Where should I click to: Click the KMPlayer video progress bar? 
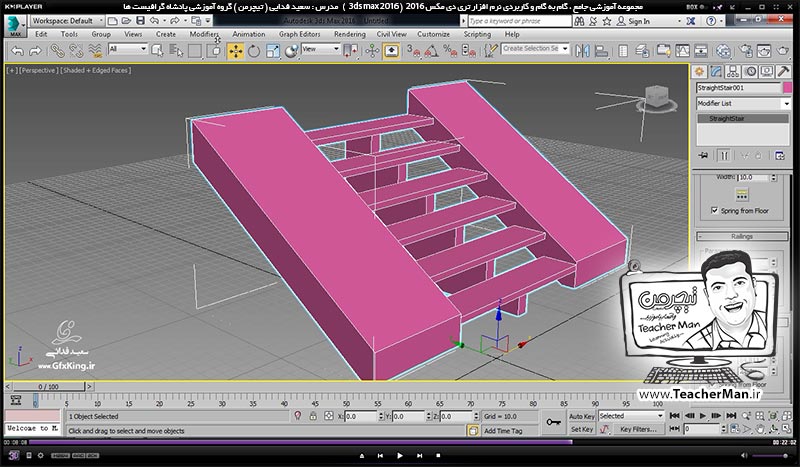coord(399,443)
